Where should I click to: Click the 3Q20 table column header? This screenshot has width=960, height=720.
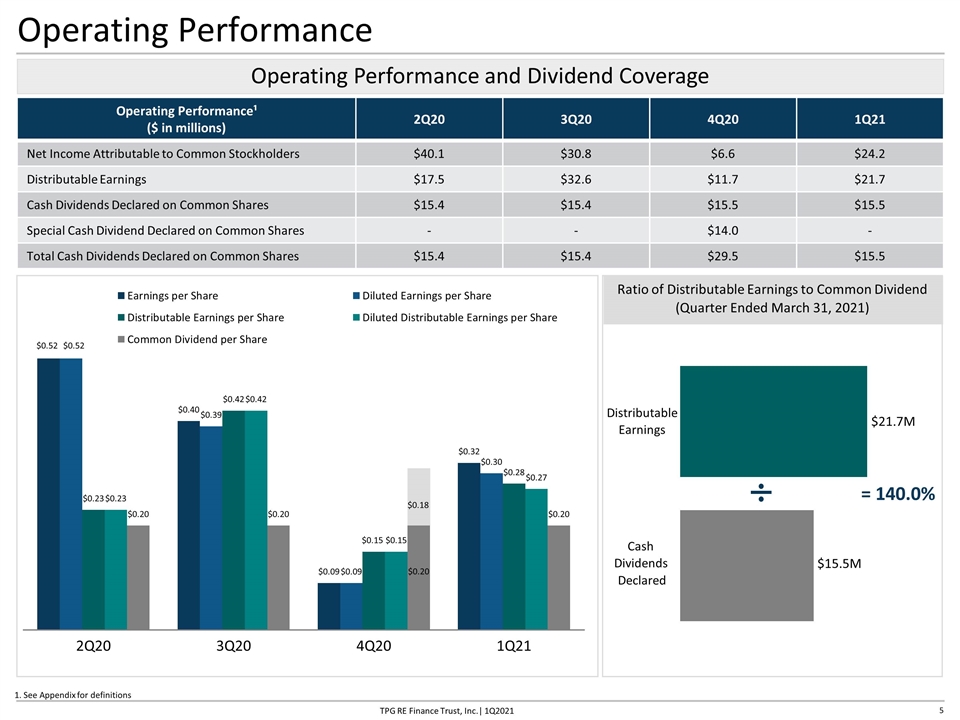(576, 119)
